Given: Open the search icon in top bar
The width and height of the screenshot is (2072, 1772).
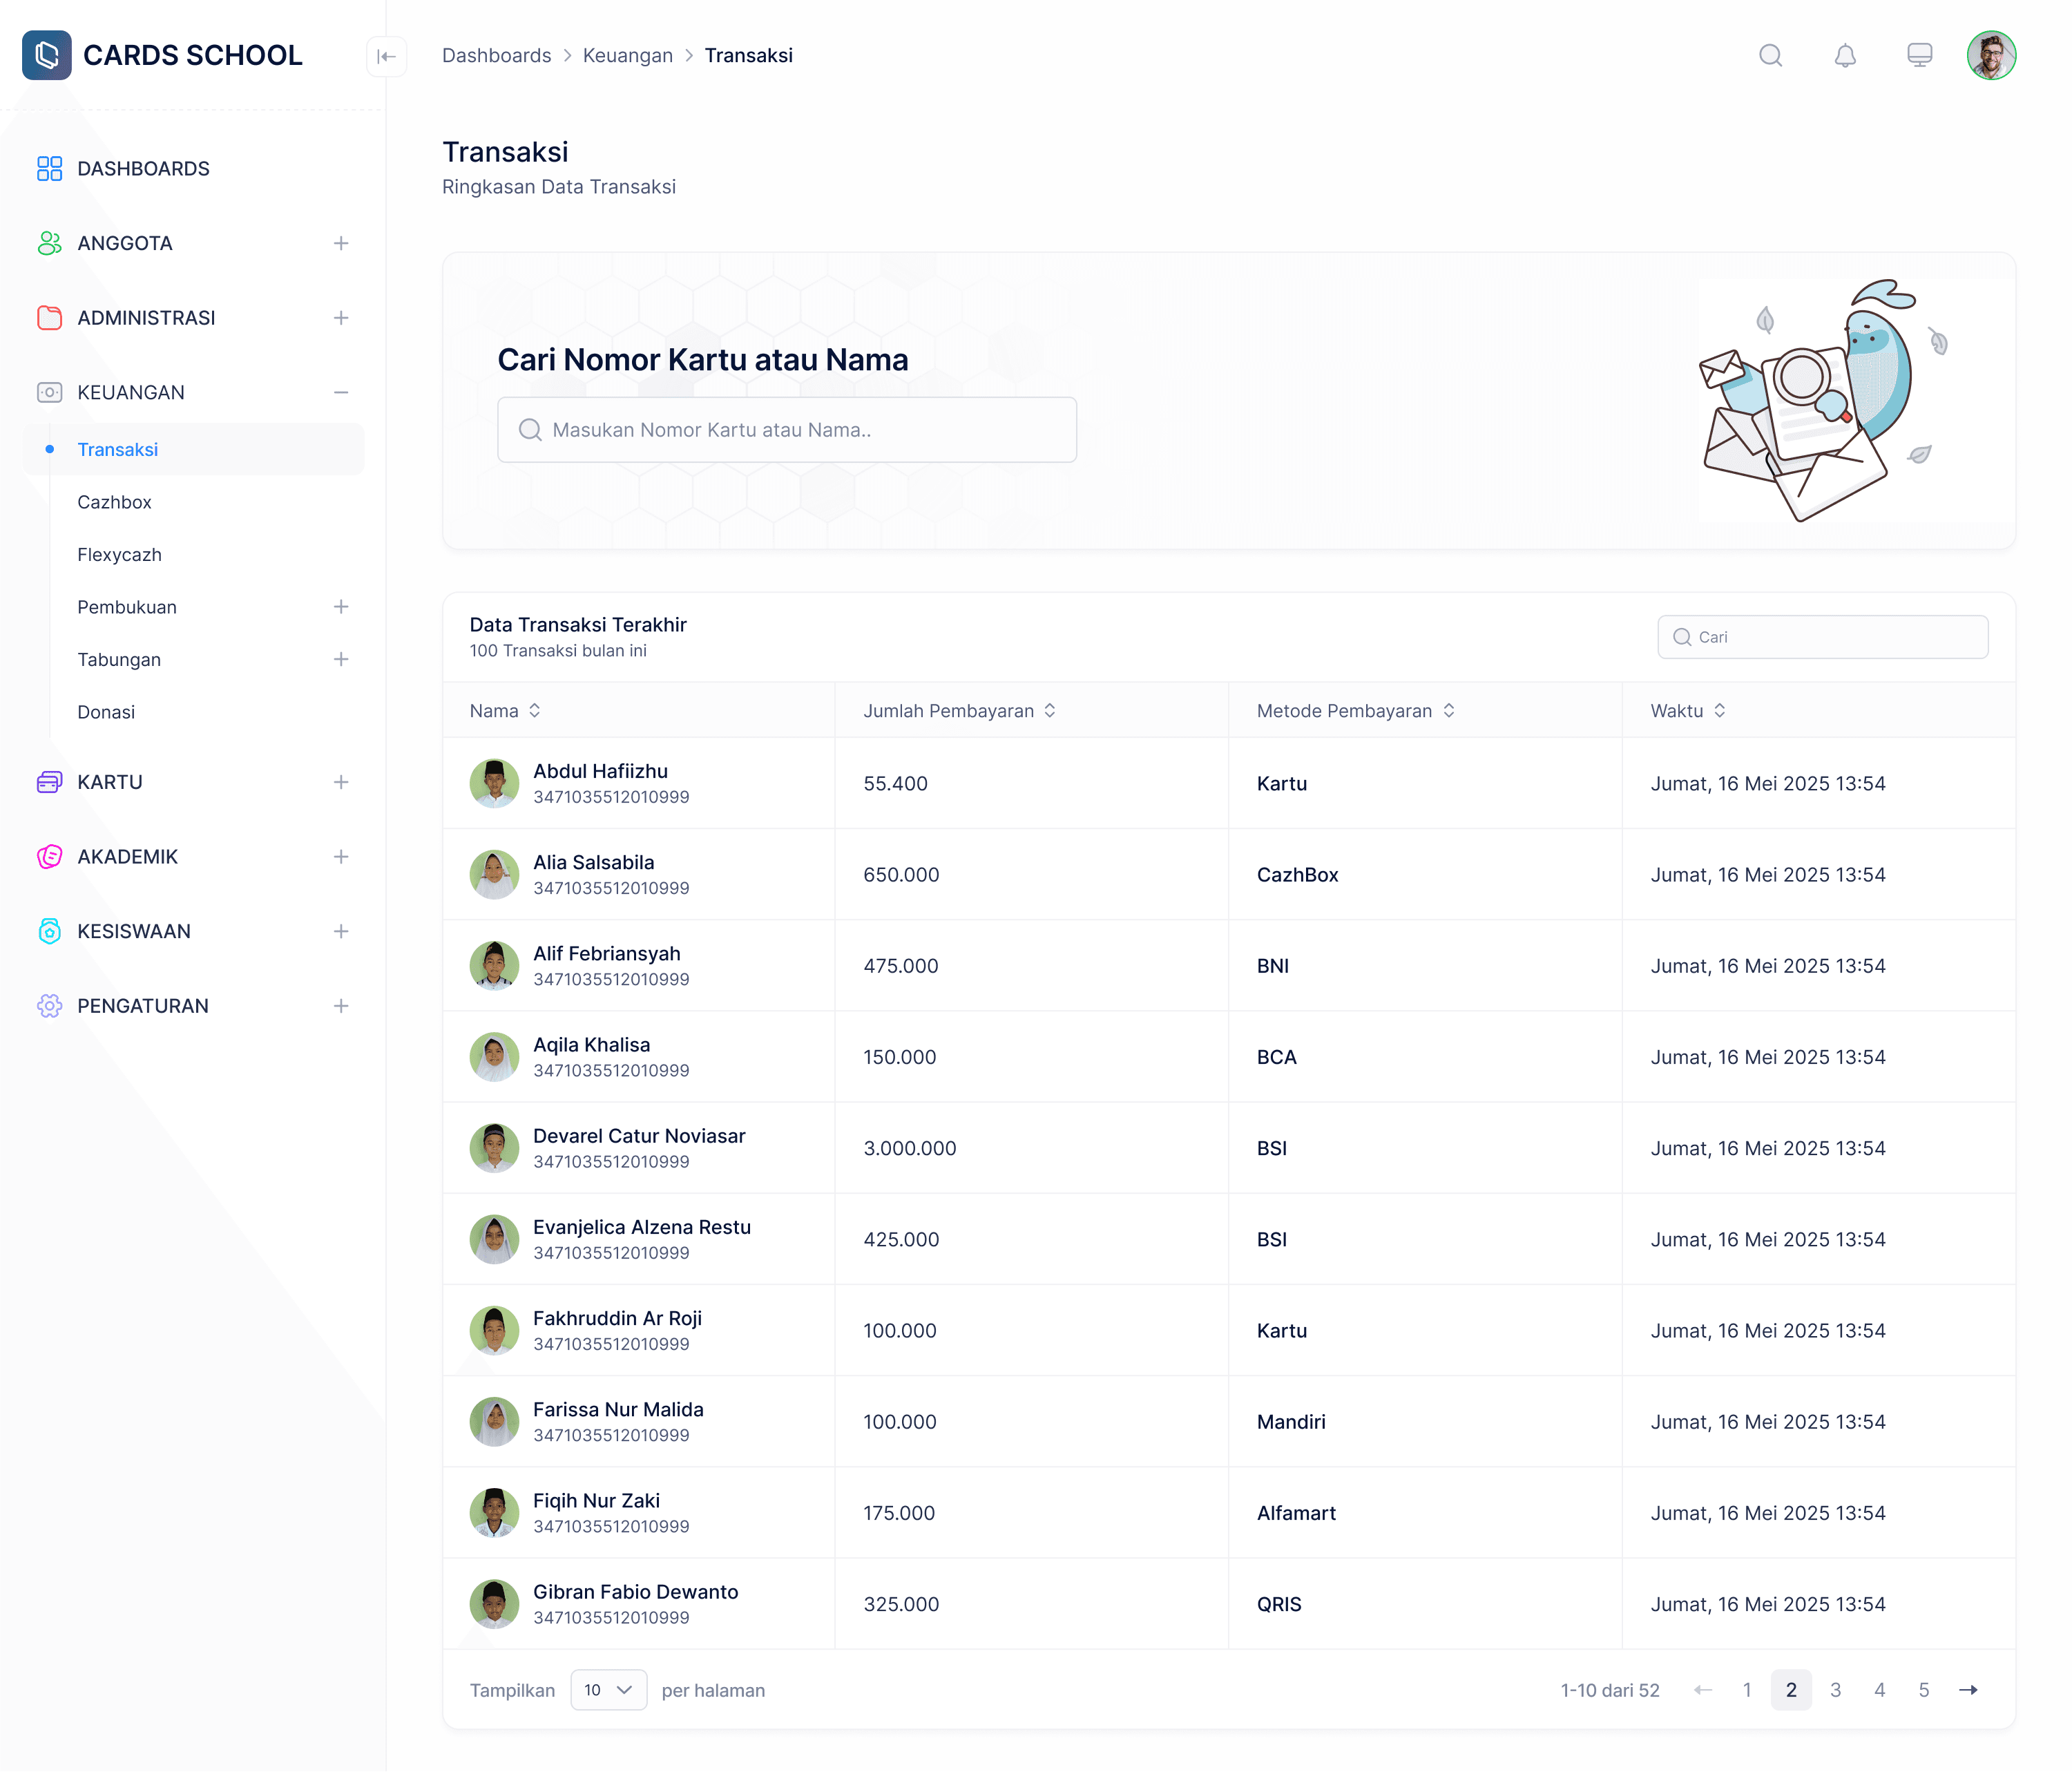Looking at the screenshot, I should (x=1770, y=56).
